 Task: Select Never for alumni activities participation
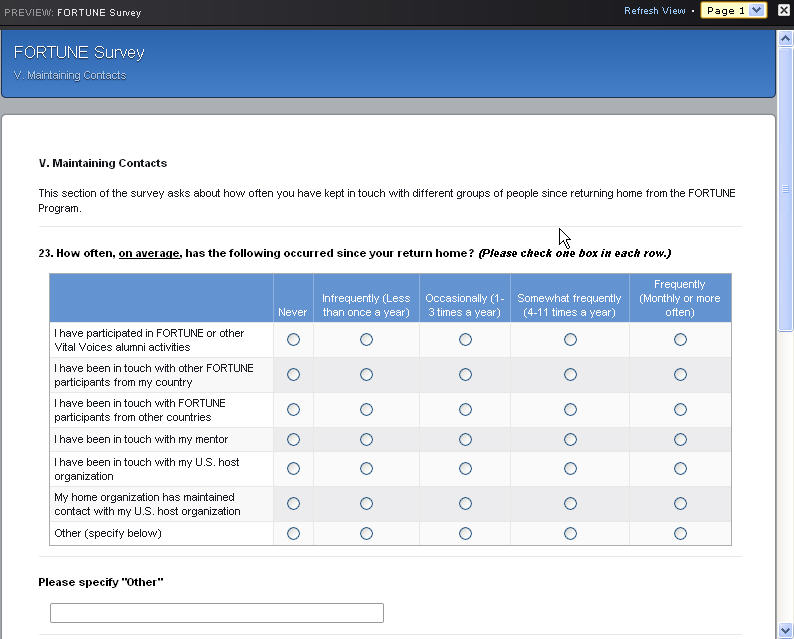point(293,340)
